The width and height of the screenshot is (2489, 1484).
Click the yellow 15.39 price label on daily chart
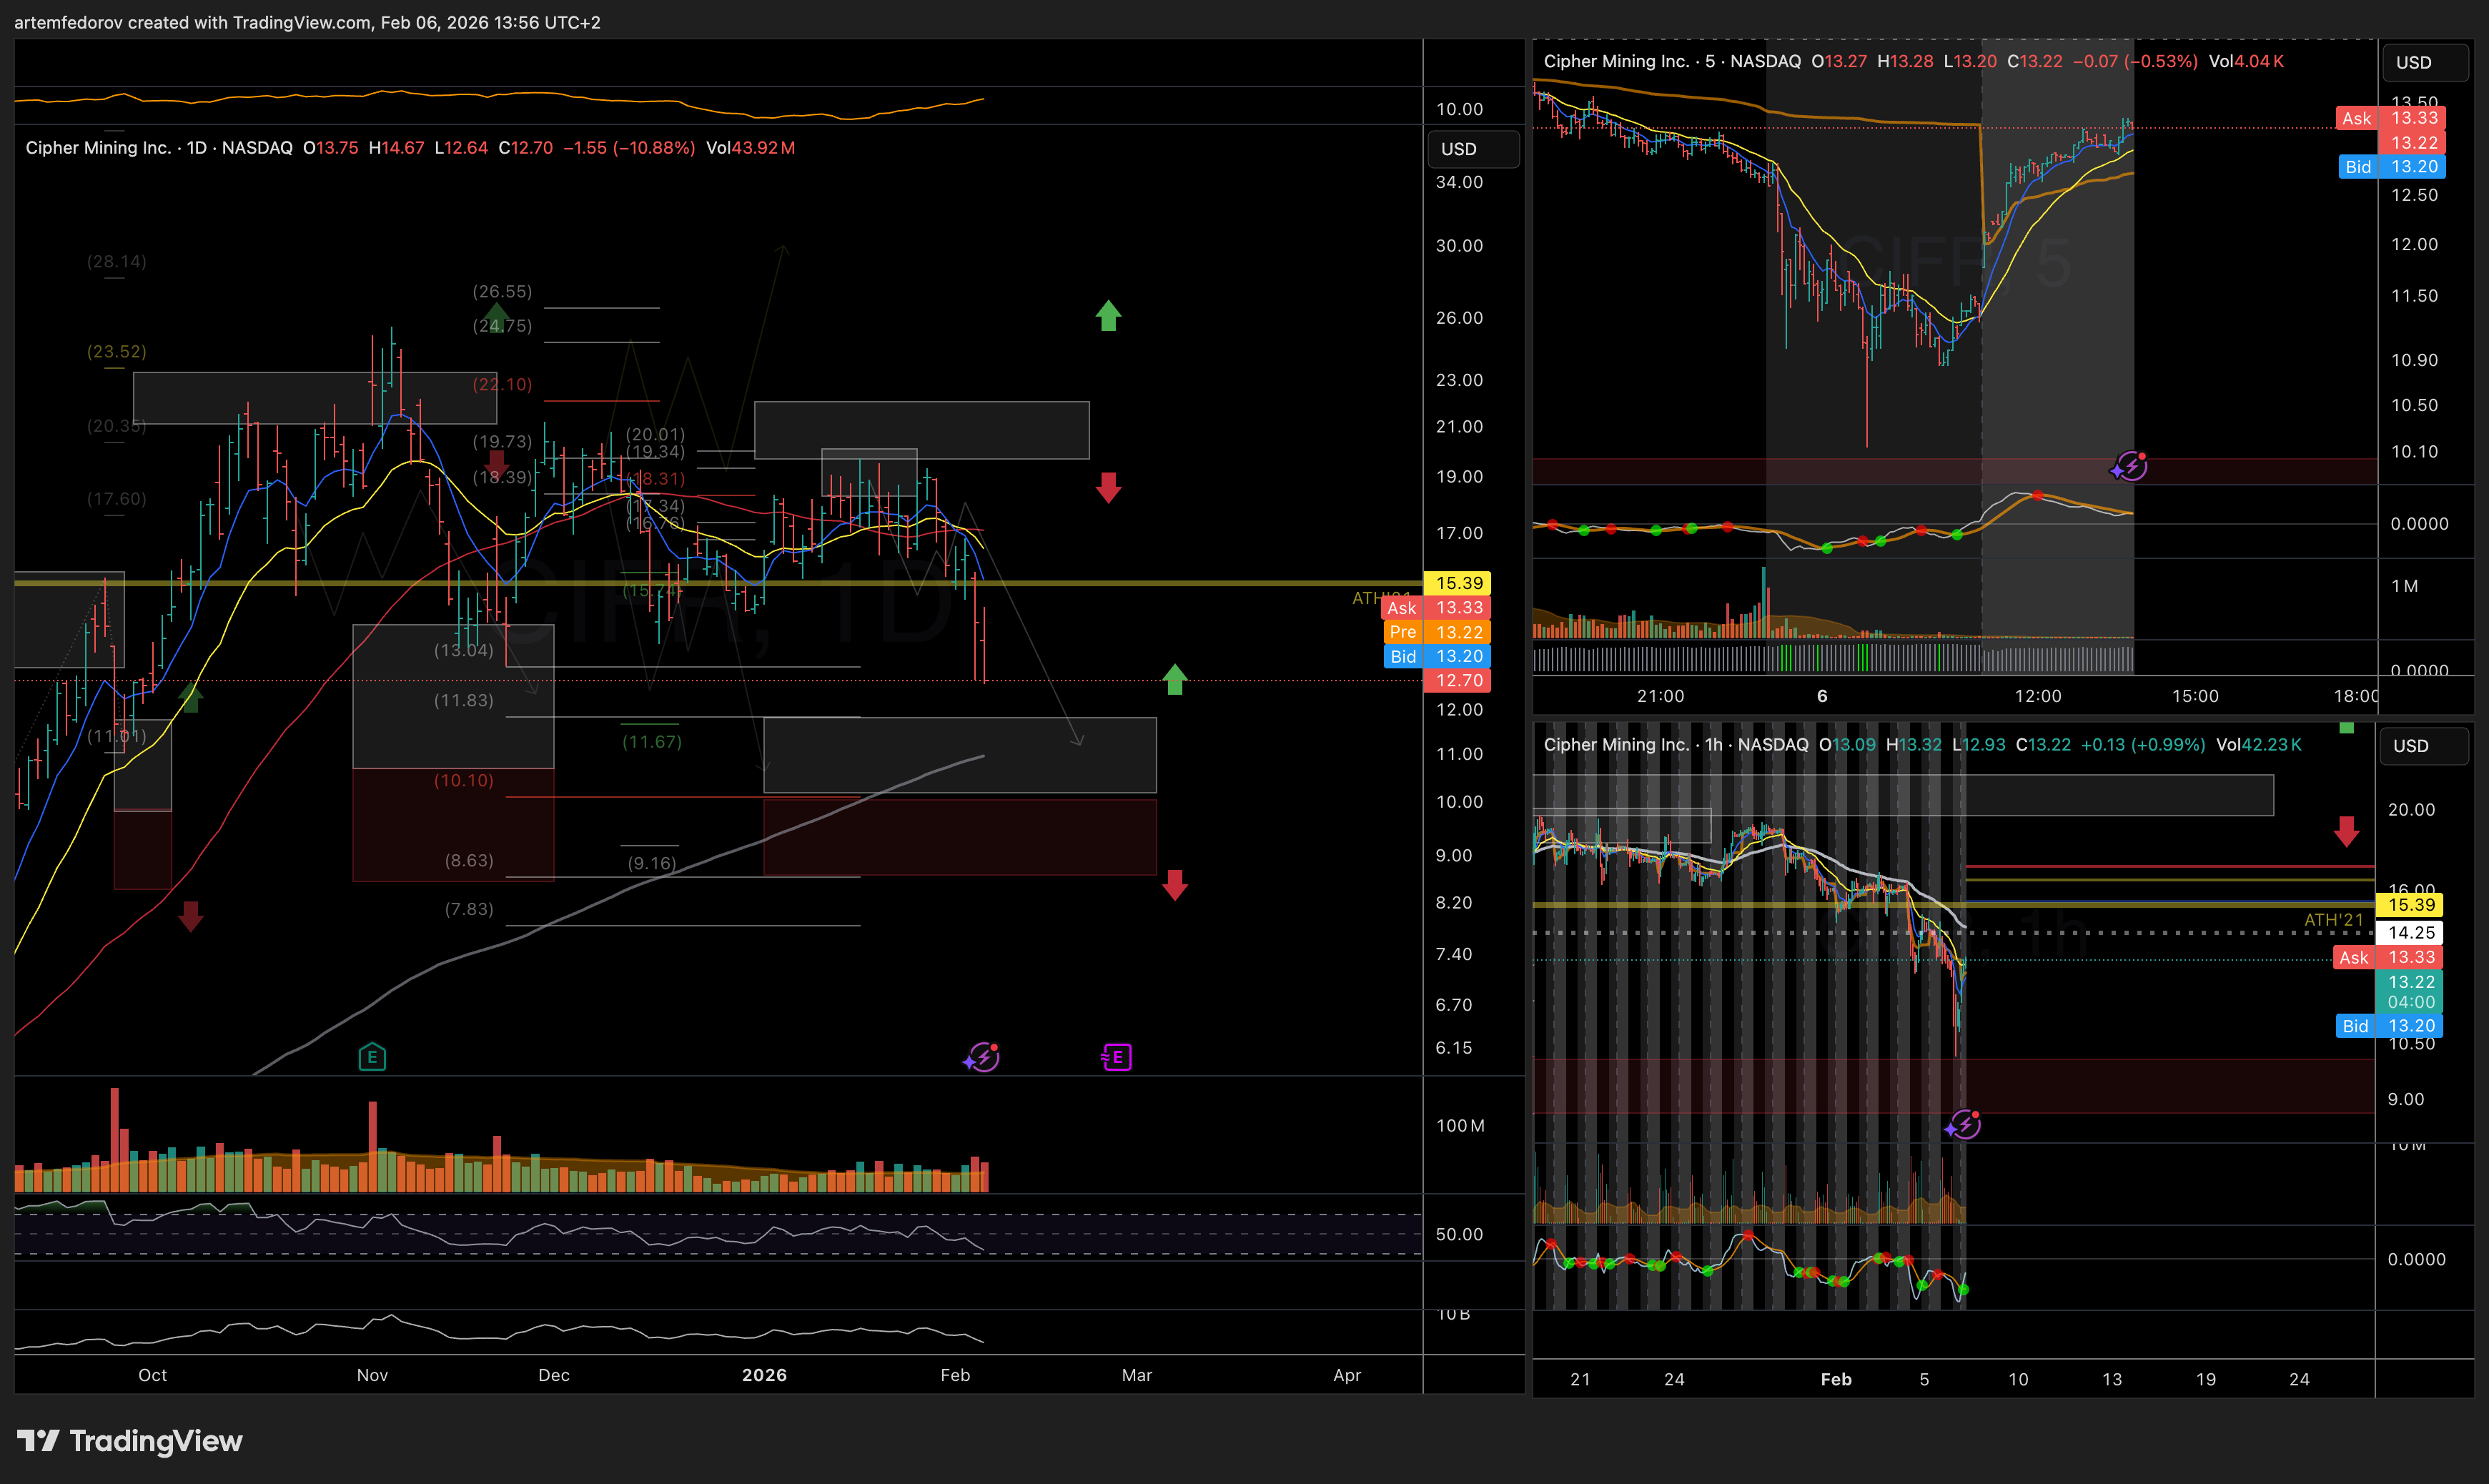click(x=1459, y=583)
